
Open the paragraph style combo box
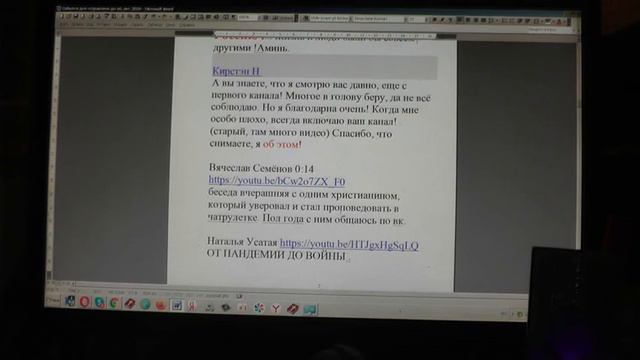[330, 18]
